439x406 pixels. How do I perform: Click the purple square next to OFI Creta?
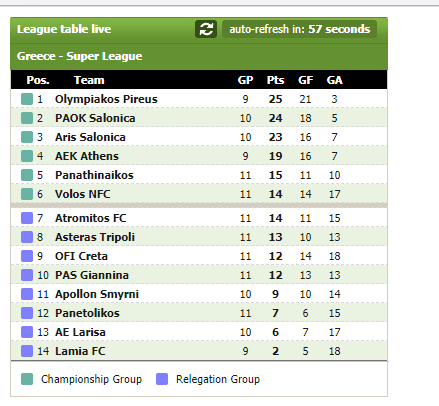pos(27,256)
